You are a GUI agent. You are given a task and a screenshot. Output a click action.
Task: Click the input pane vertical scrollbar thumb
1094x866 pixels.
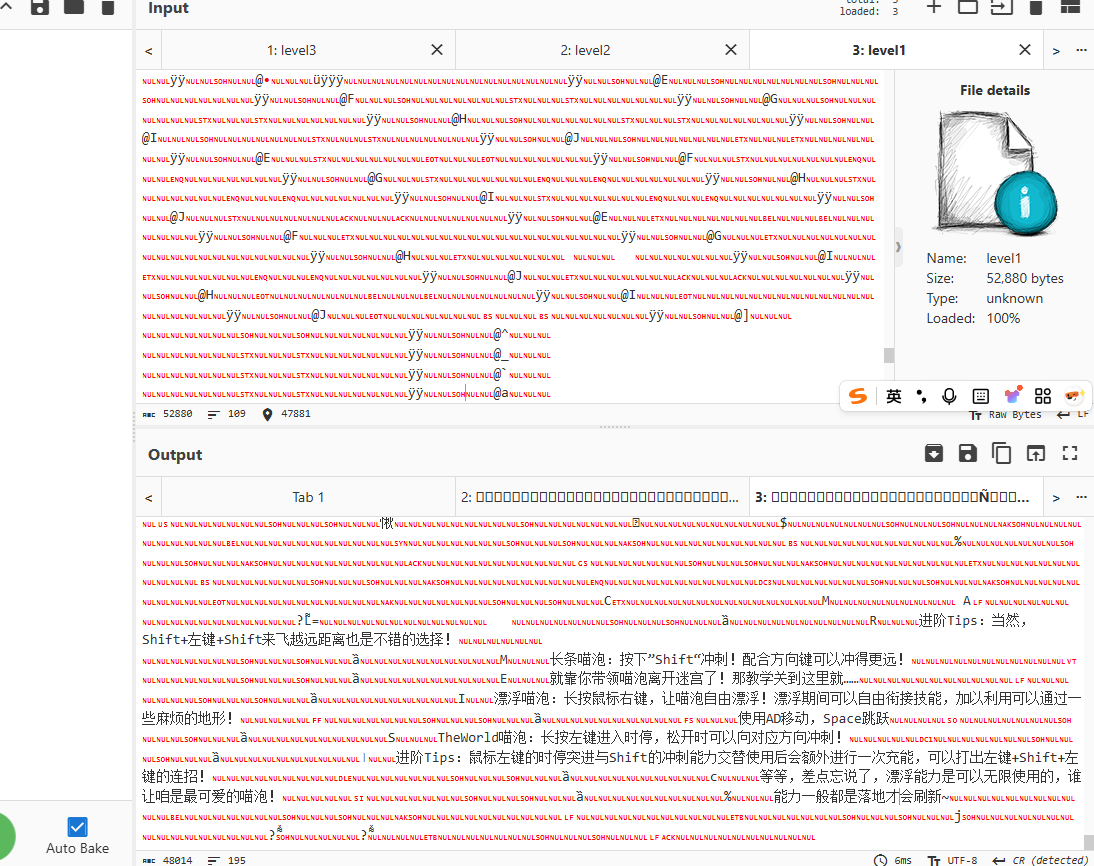[x=888, y=355]
